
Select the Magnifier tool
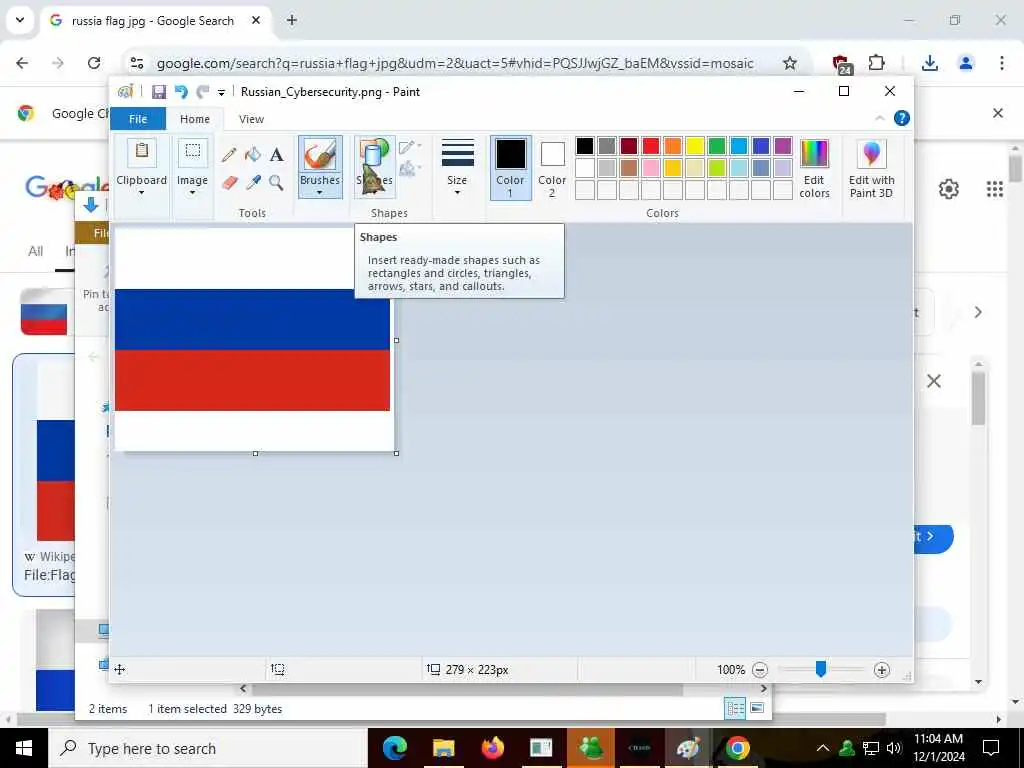pyautogui.click(x=276, y=183)
